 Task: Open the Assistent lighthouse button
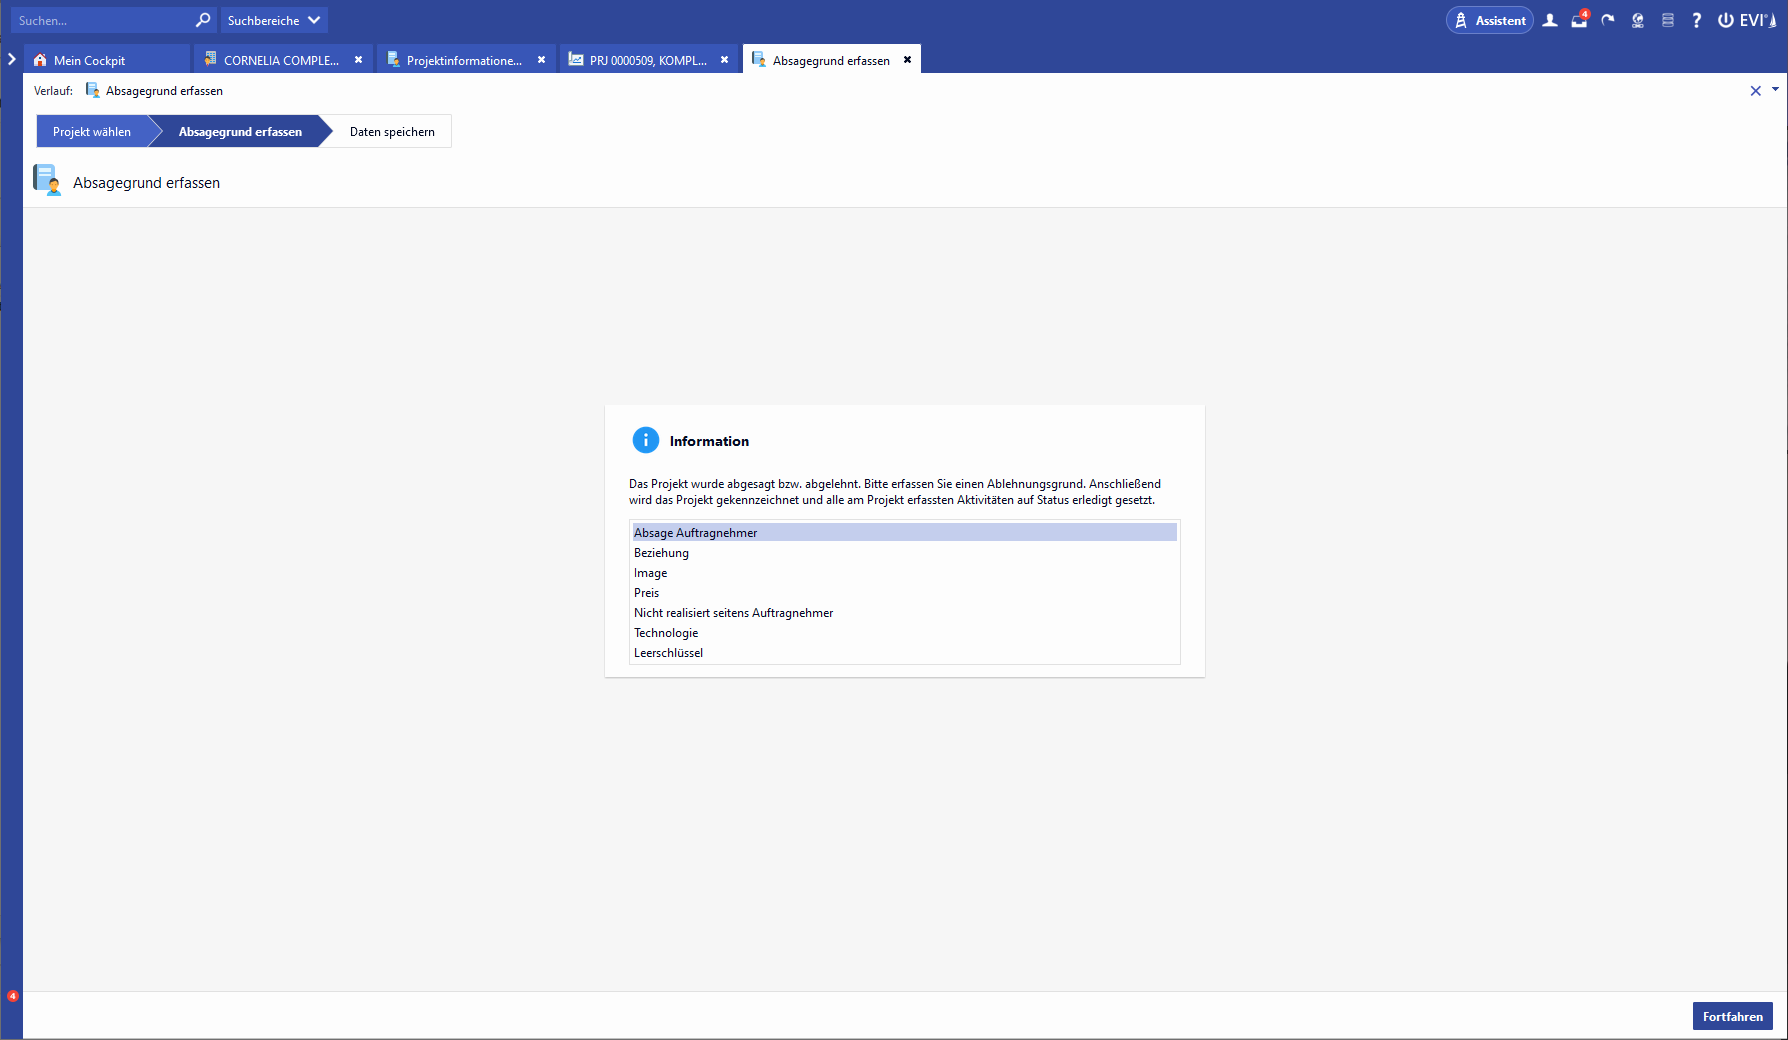point(1489,20)
